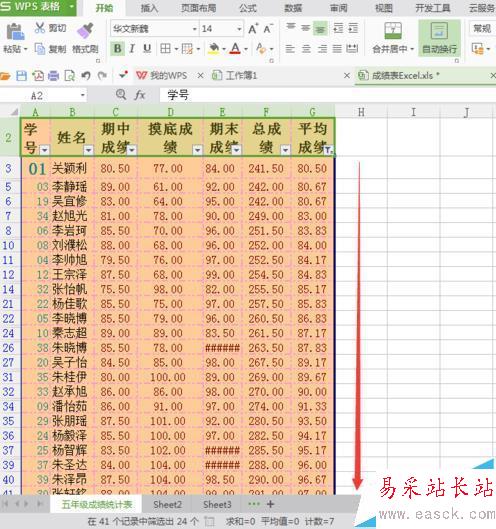This screenshot has height=529, width=496.
Task: Open the font size 14 dropdown
Action: 239,29
